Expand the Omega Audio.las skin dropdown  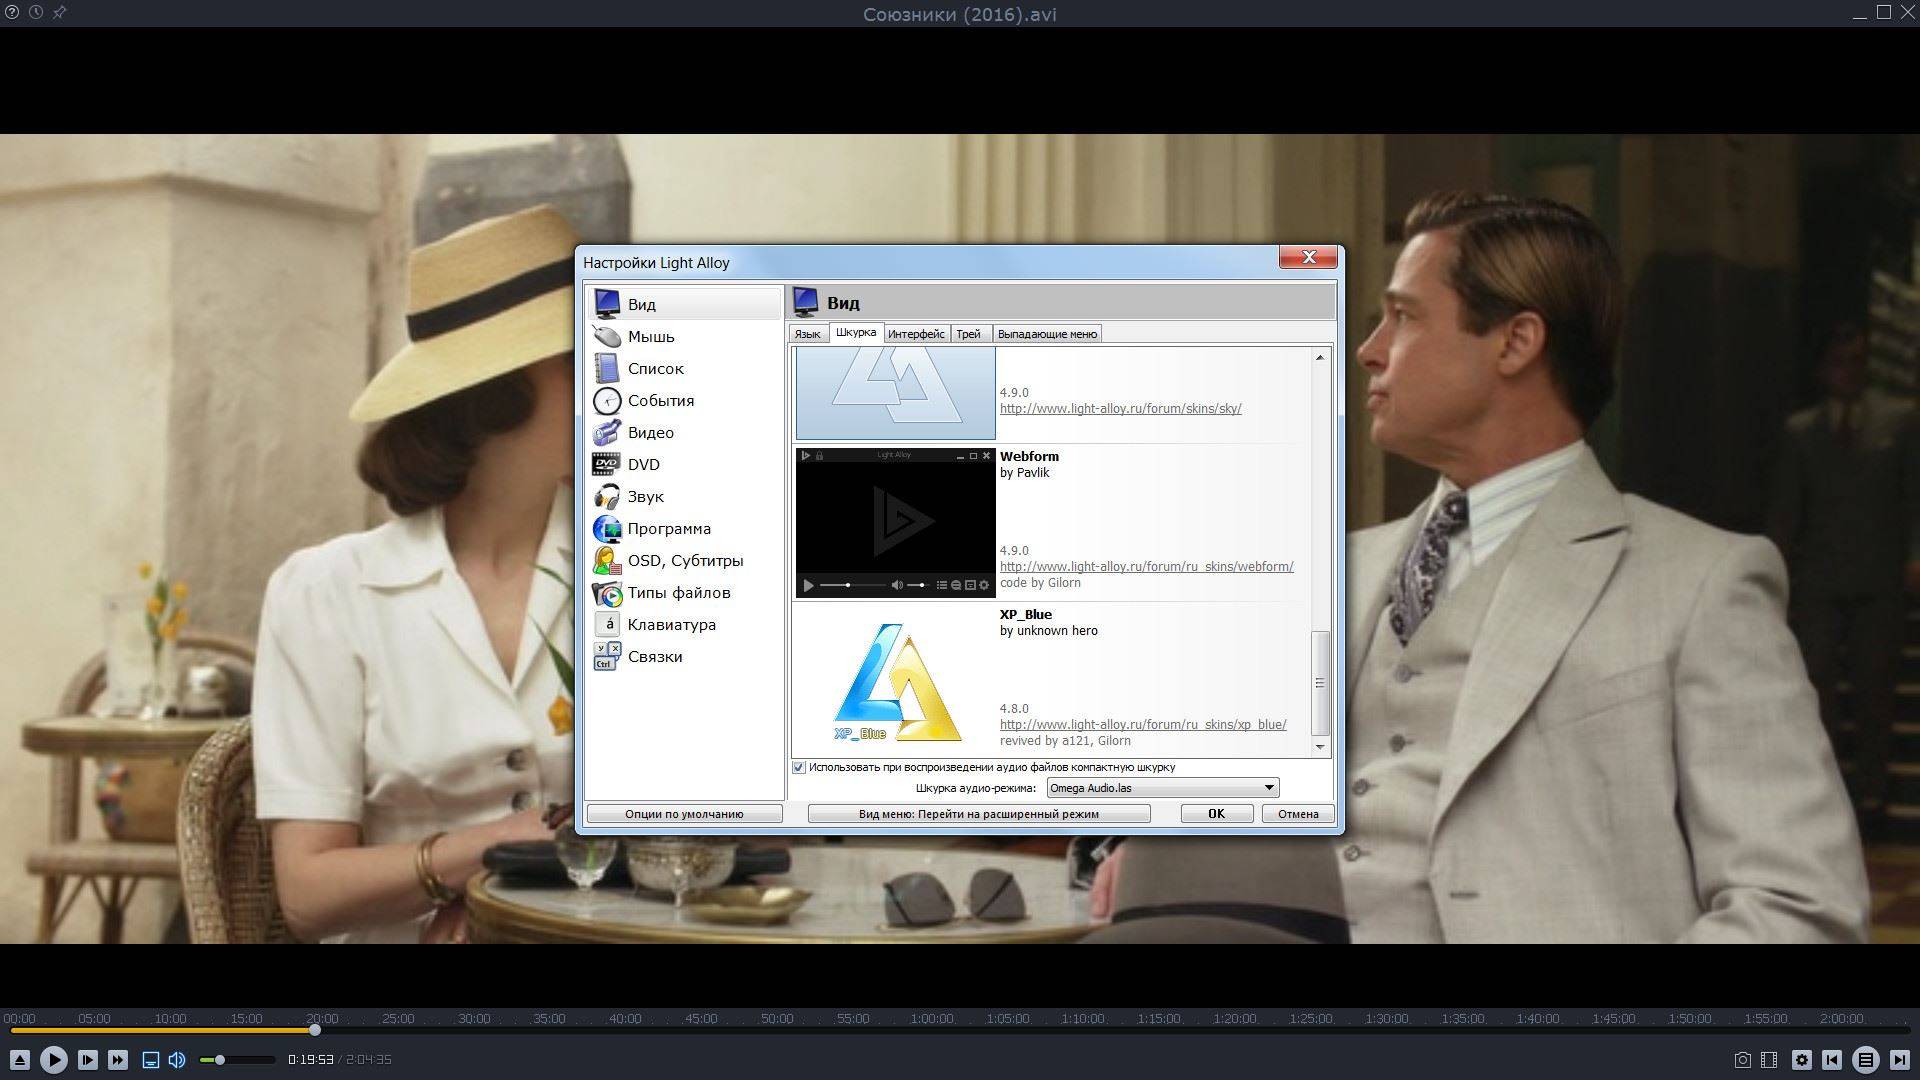1163,788
